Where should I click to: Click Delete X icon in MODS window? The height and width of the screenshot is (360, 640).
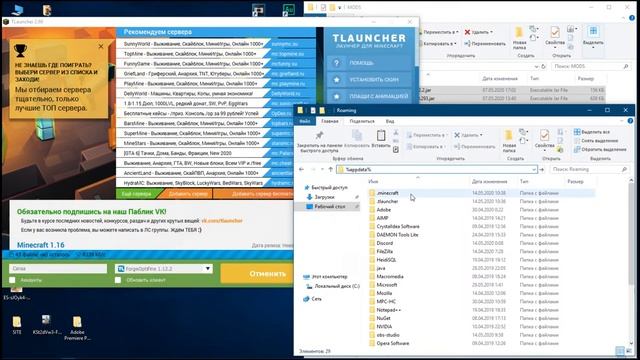point(467,32)
